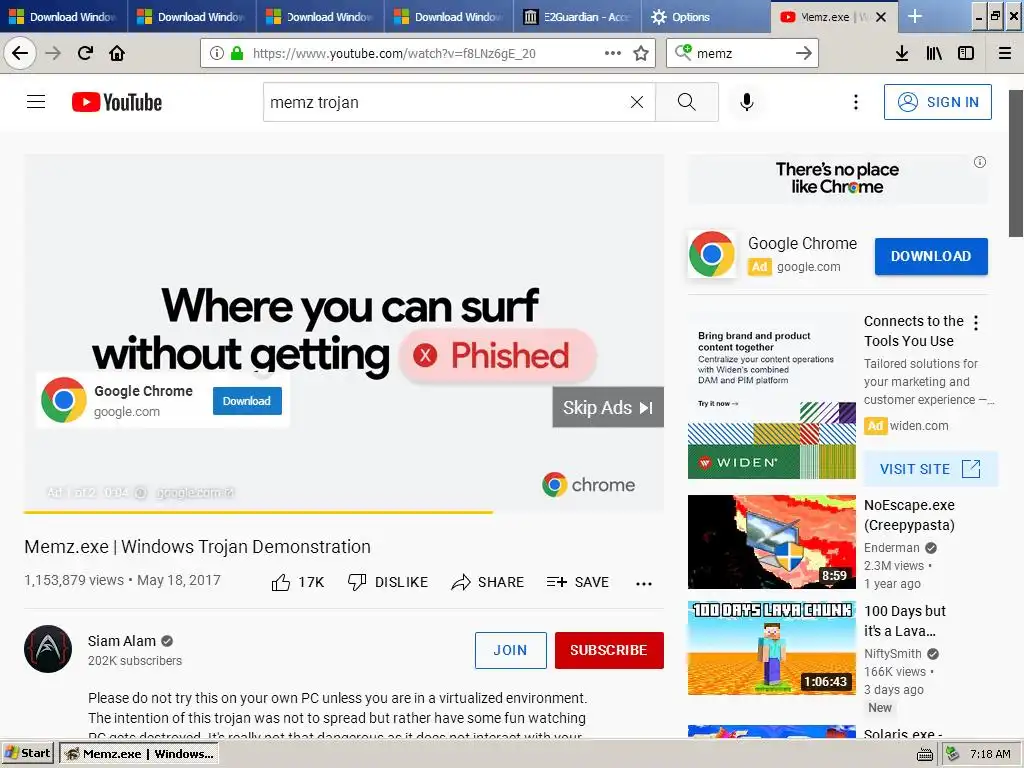Image resolution: width=1024 pixels, height=768 pixels.
Task: Open the Windows Start button
Action: pos(28,753)
